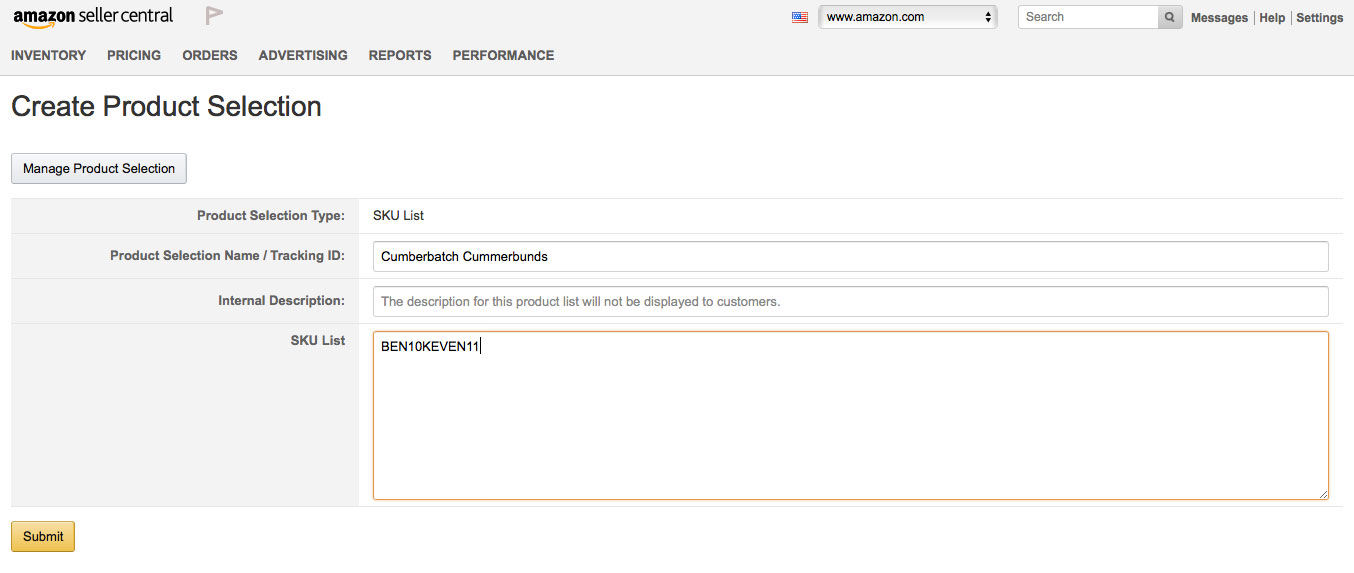Open the Inventory menu
This screenshot has width=1354, height=573.
(x=48, y=56)
